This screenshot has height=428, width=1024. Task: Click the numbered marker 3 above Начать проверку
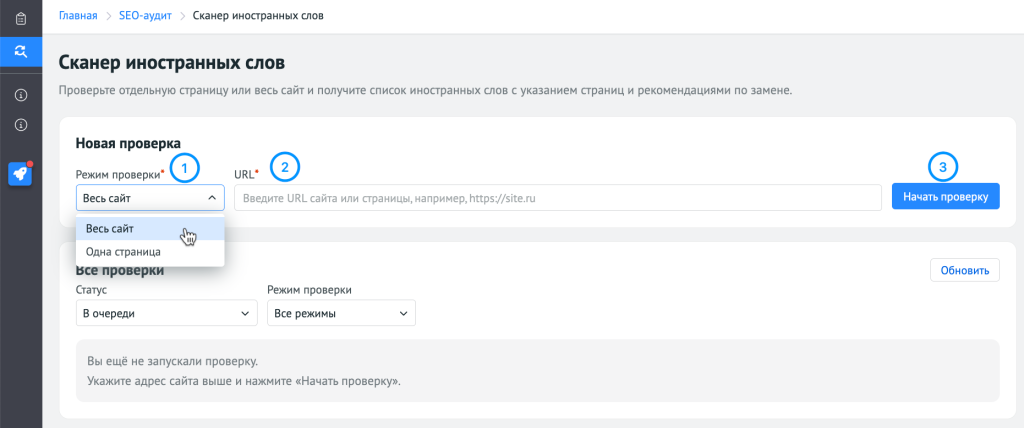click(942, 167)
